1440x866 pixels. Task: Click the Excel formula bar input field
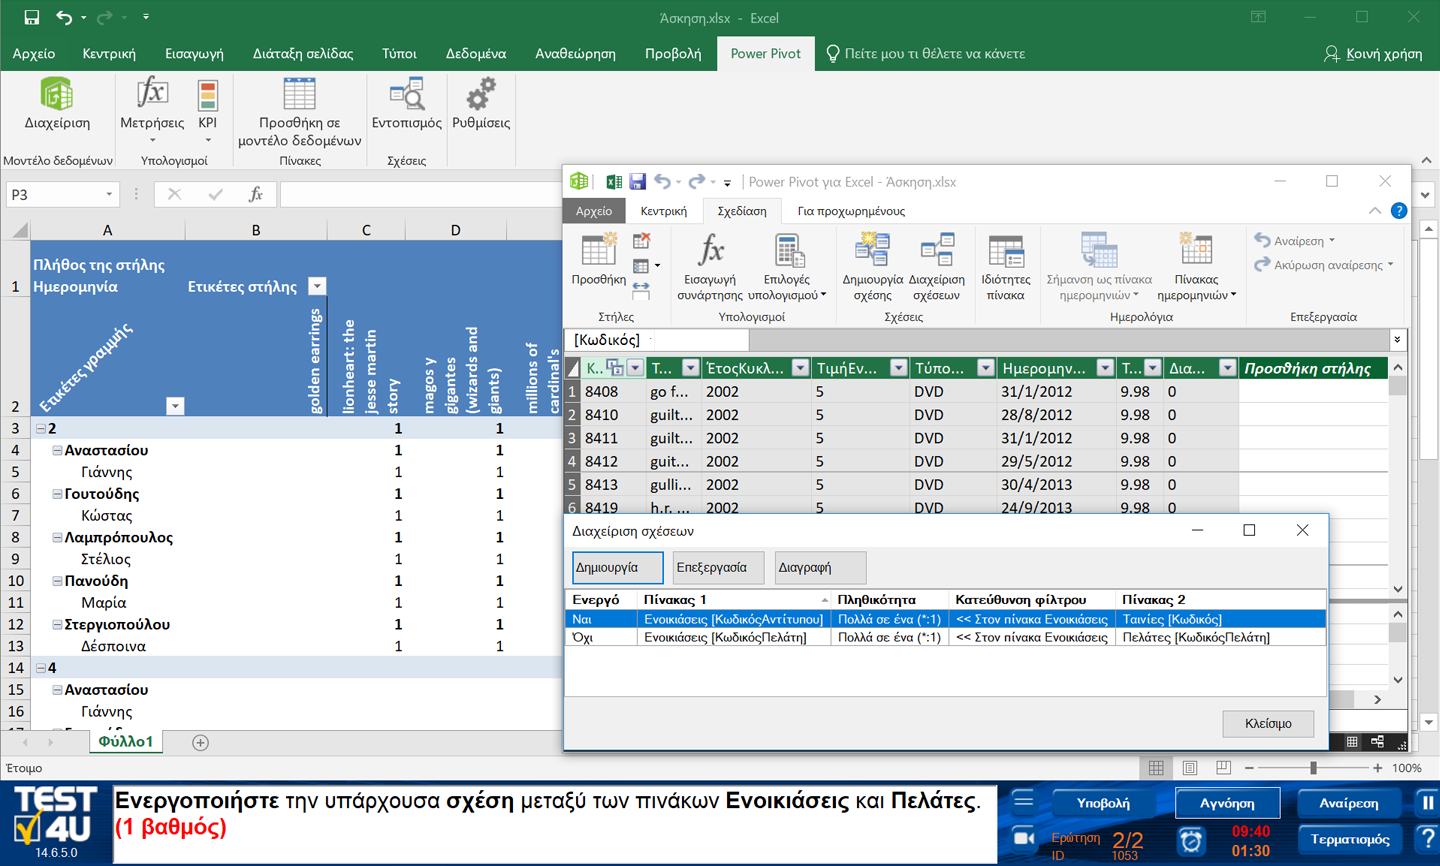[846, 194]
